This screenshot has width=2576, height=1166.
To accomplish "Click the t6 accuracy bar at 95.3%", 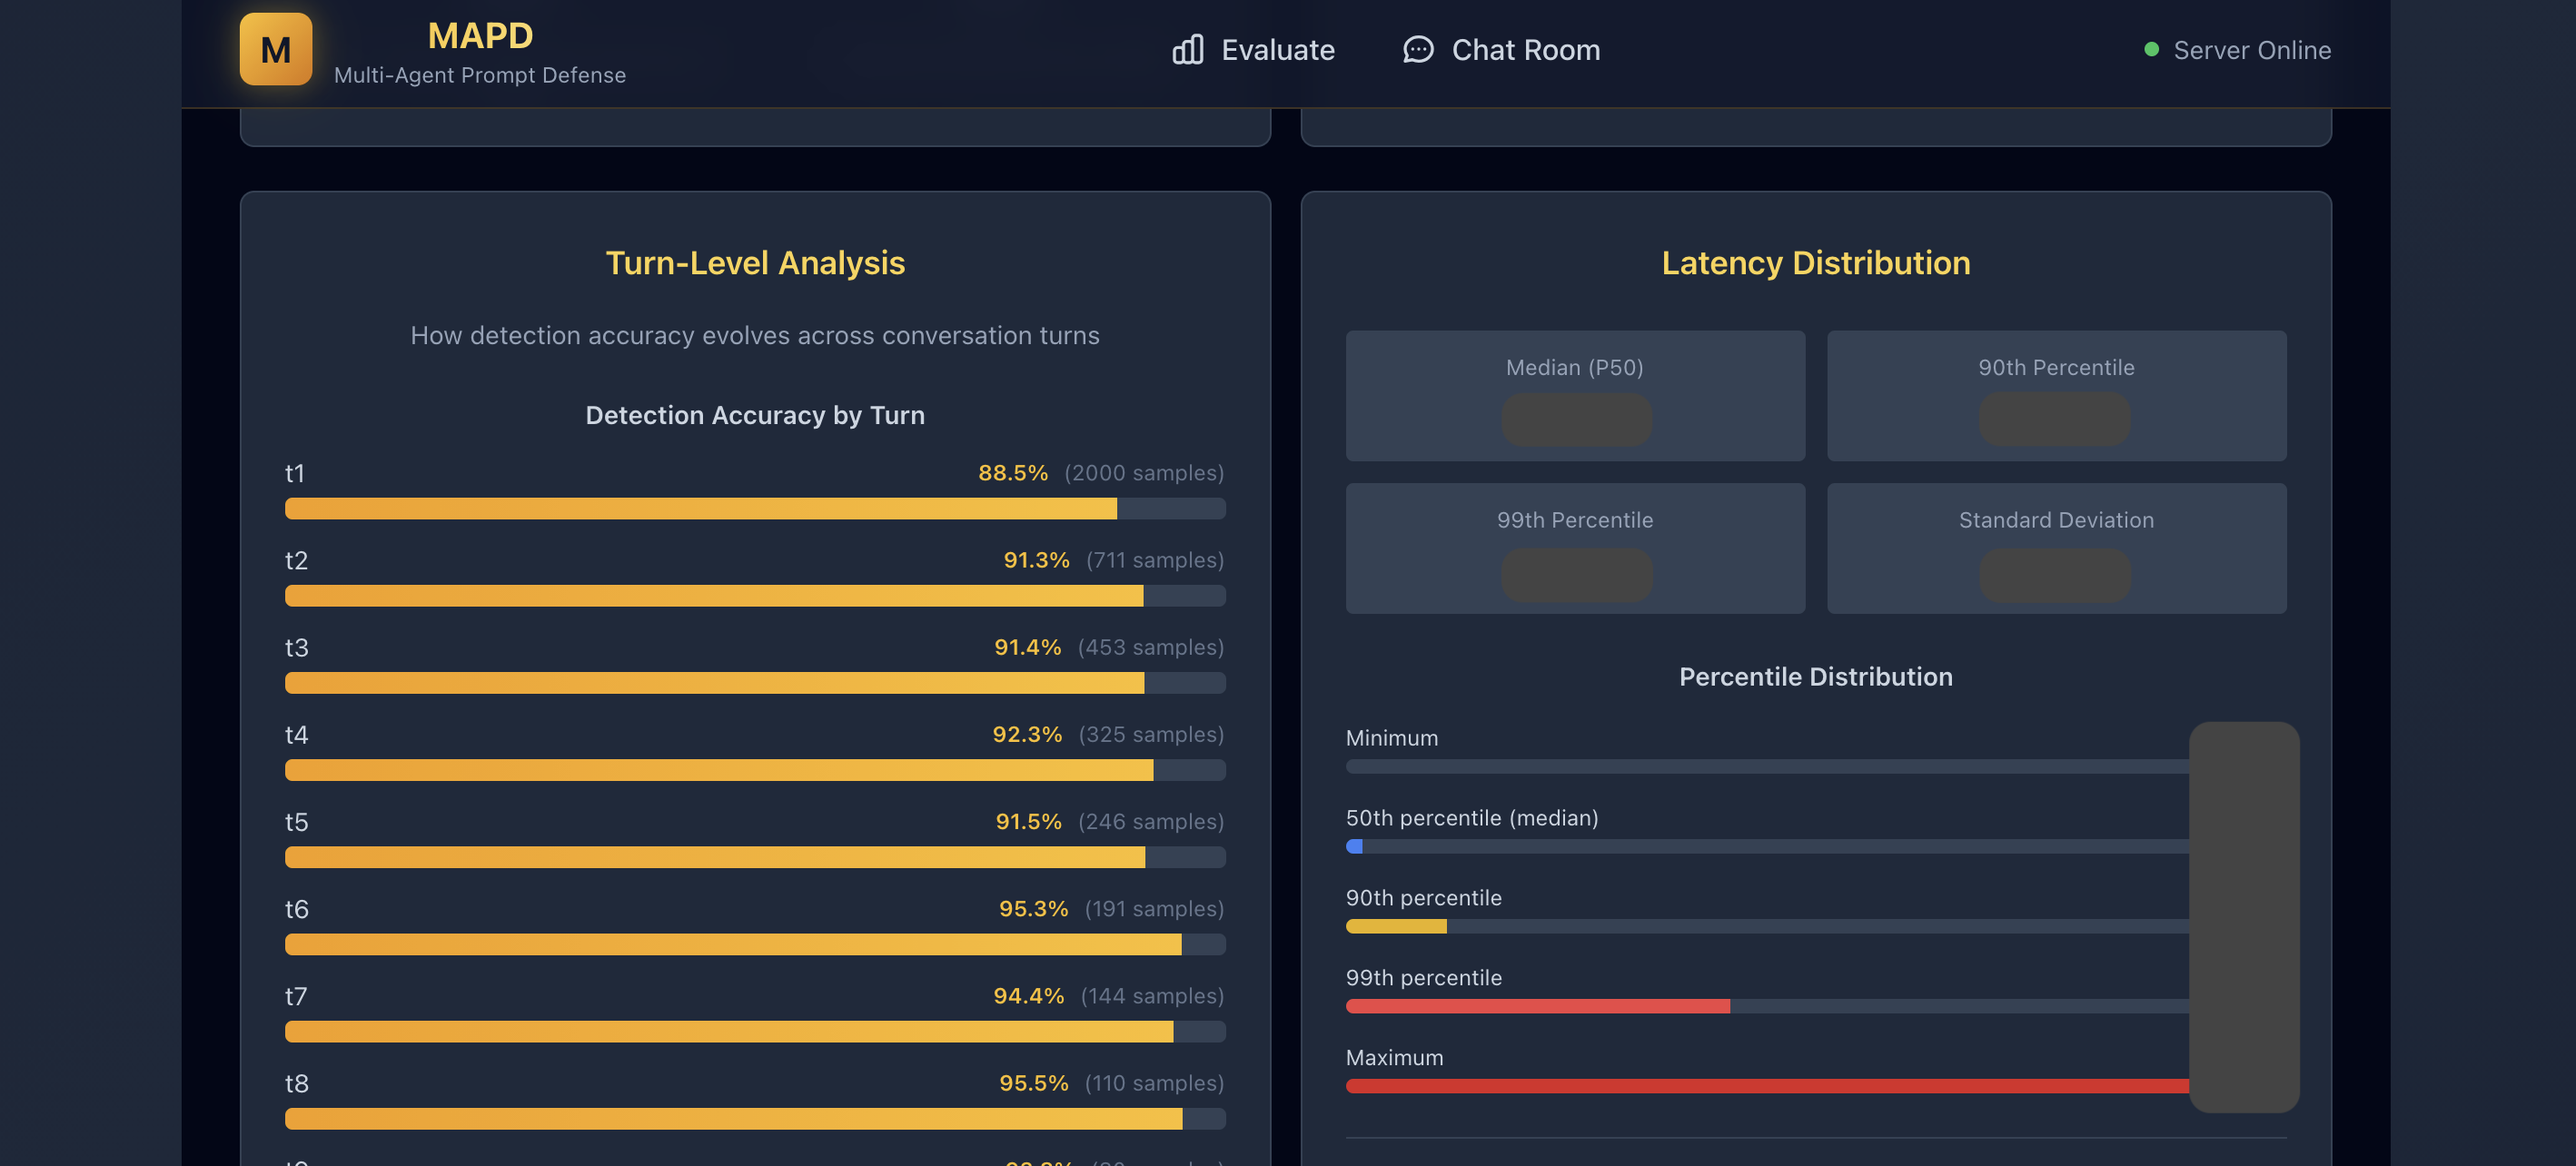I will (754, 944).
